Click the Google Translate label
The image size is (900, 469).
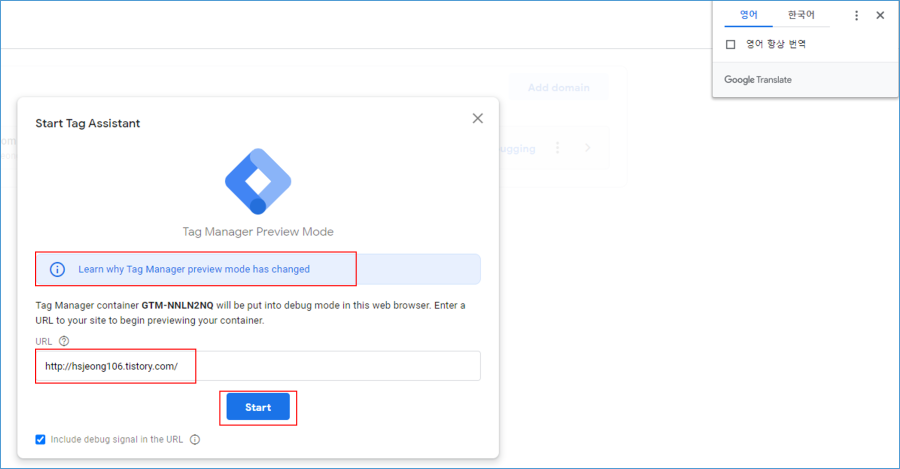(x=758, y=80)
